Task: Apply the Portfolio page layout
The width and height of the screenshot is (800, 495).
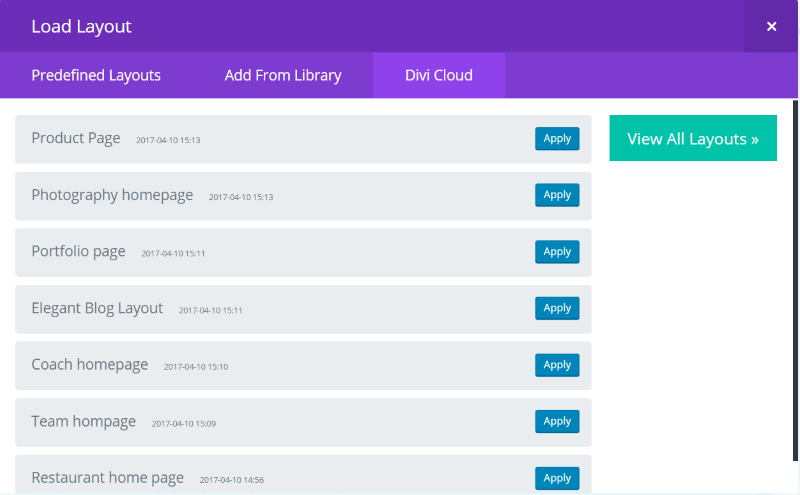Action: point(557,252)
